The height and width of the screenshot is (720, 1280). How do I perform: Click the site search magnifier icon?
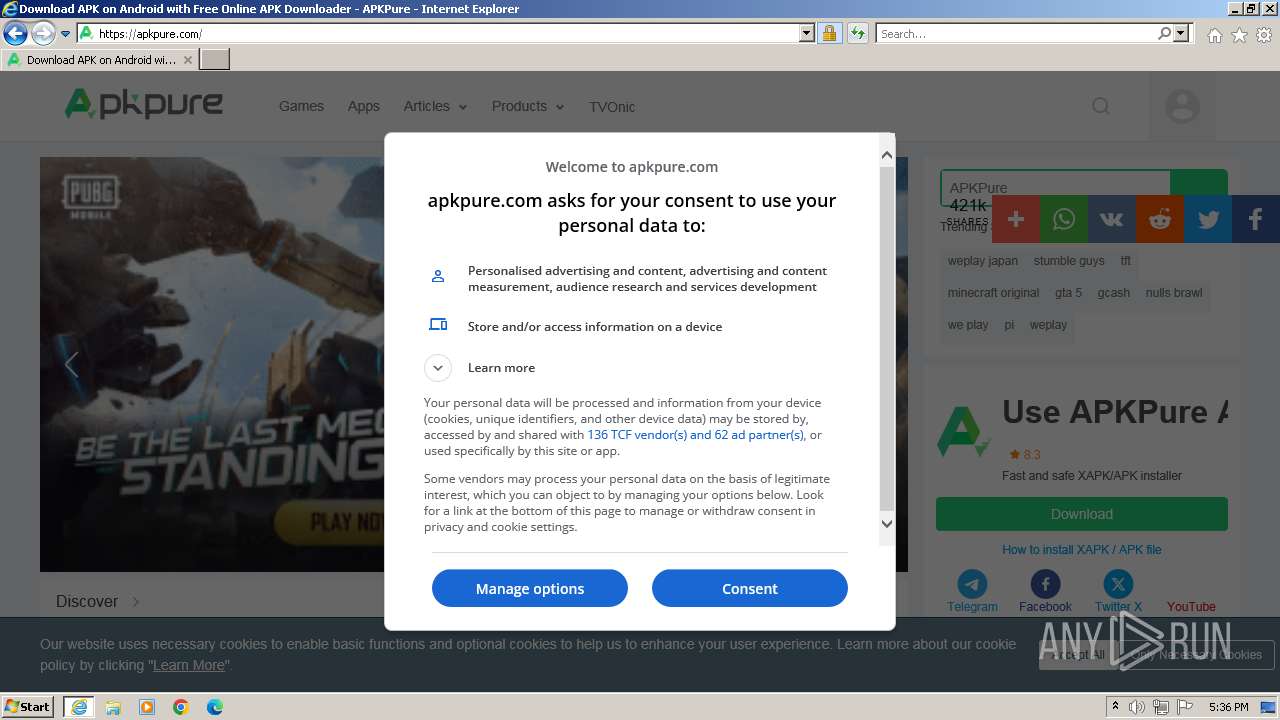(1101, 106)
